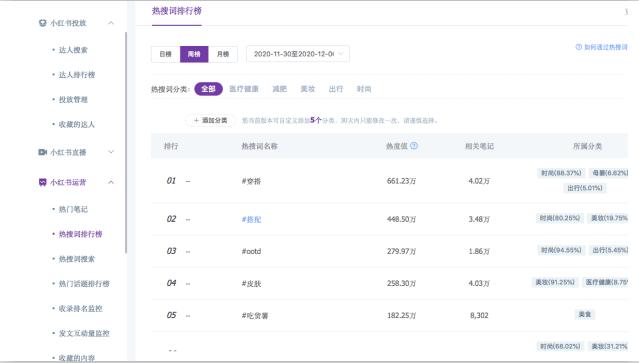Click the 热度值 column header
This screenshot has width=639, height=363.
pos(397,146)
